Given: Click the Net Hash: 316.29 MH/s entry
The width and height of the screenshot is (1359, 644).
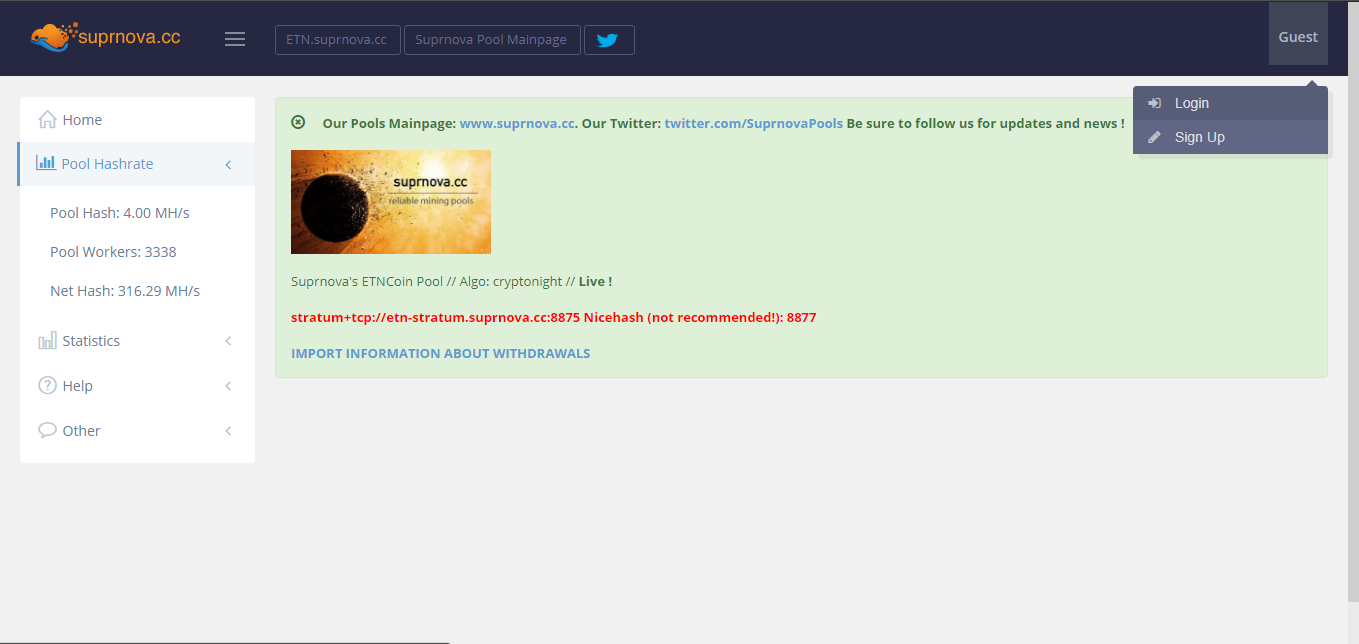Looking at the screenshot, I should 125,291.
